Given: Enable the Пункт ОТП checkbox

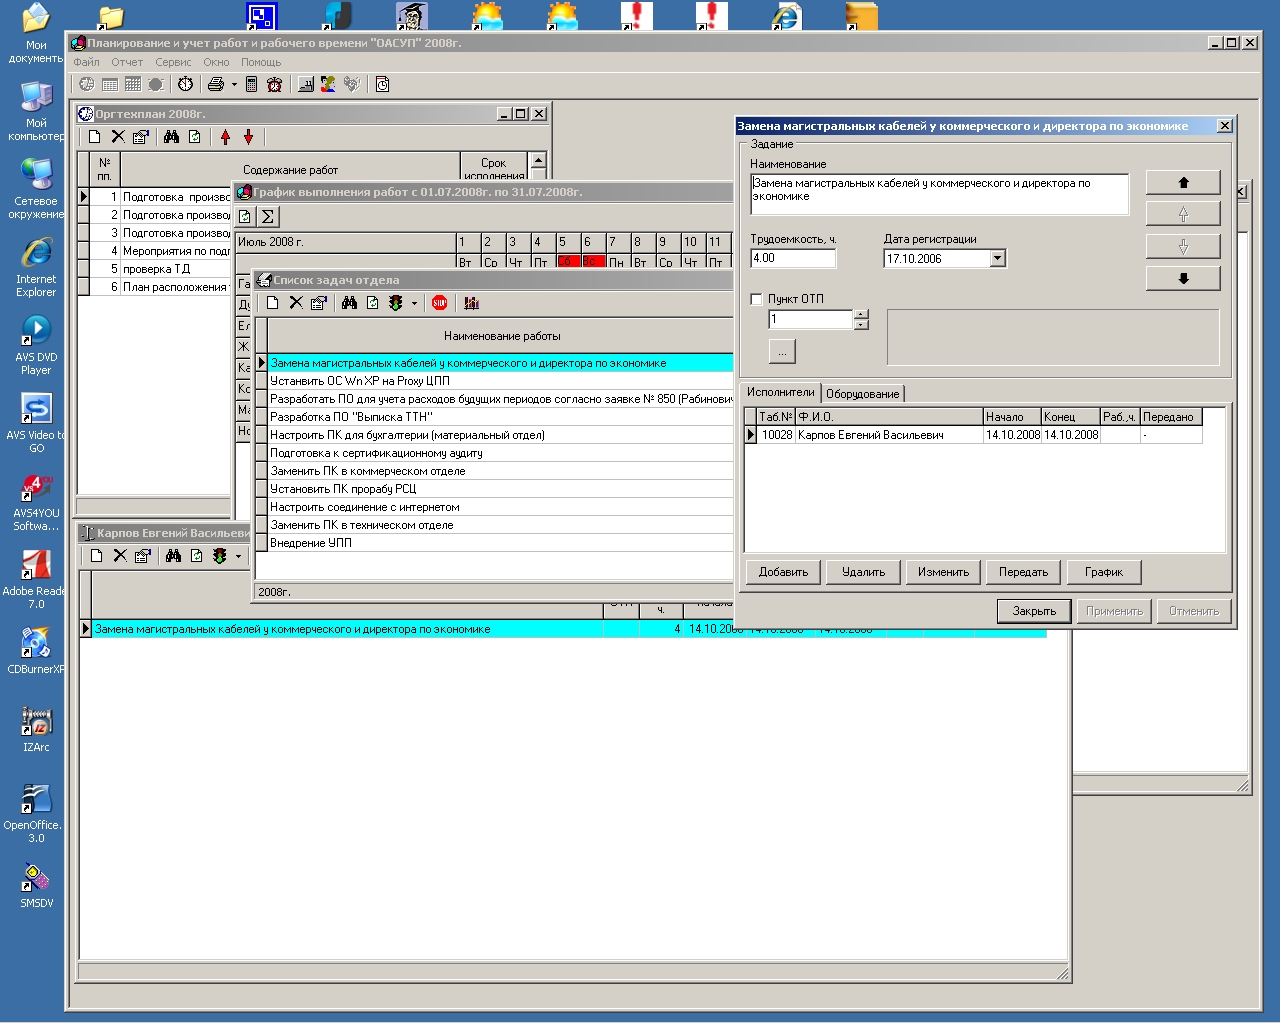Looking at the screenshot, I should (x=757, y=299).
